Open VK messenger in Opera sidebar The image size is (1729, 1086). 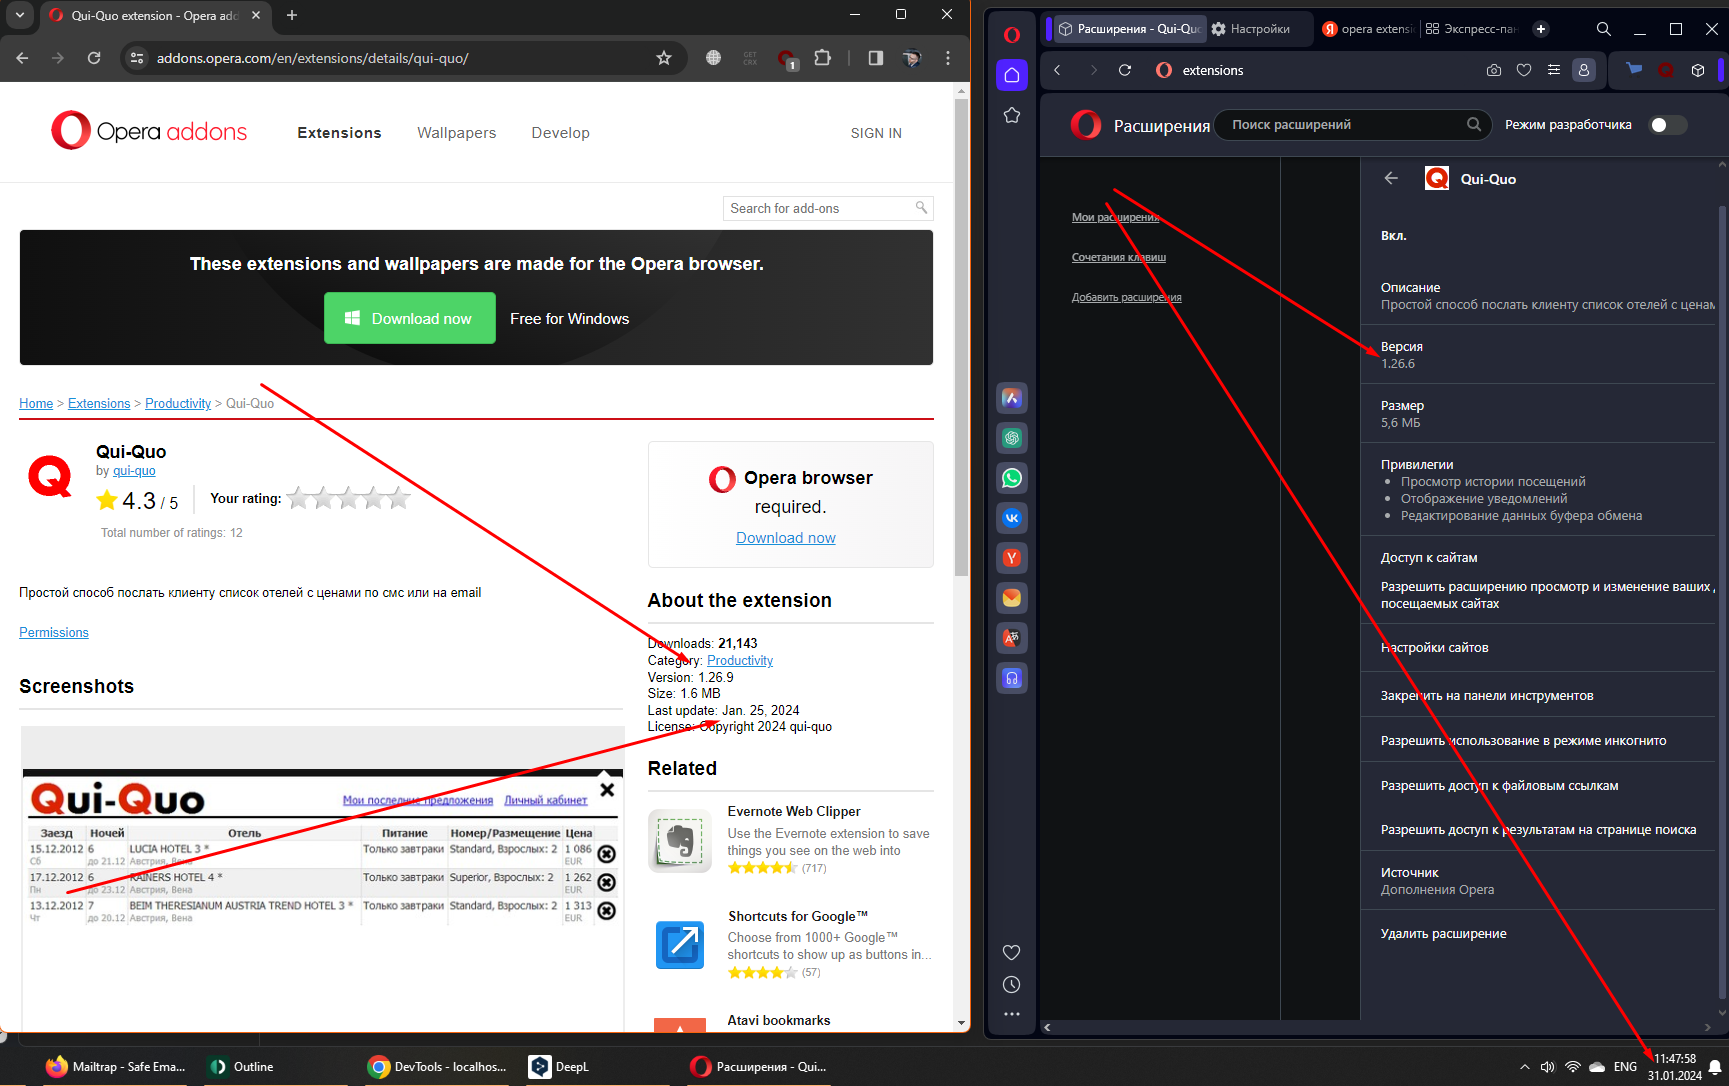(1012, 518)
